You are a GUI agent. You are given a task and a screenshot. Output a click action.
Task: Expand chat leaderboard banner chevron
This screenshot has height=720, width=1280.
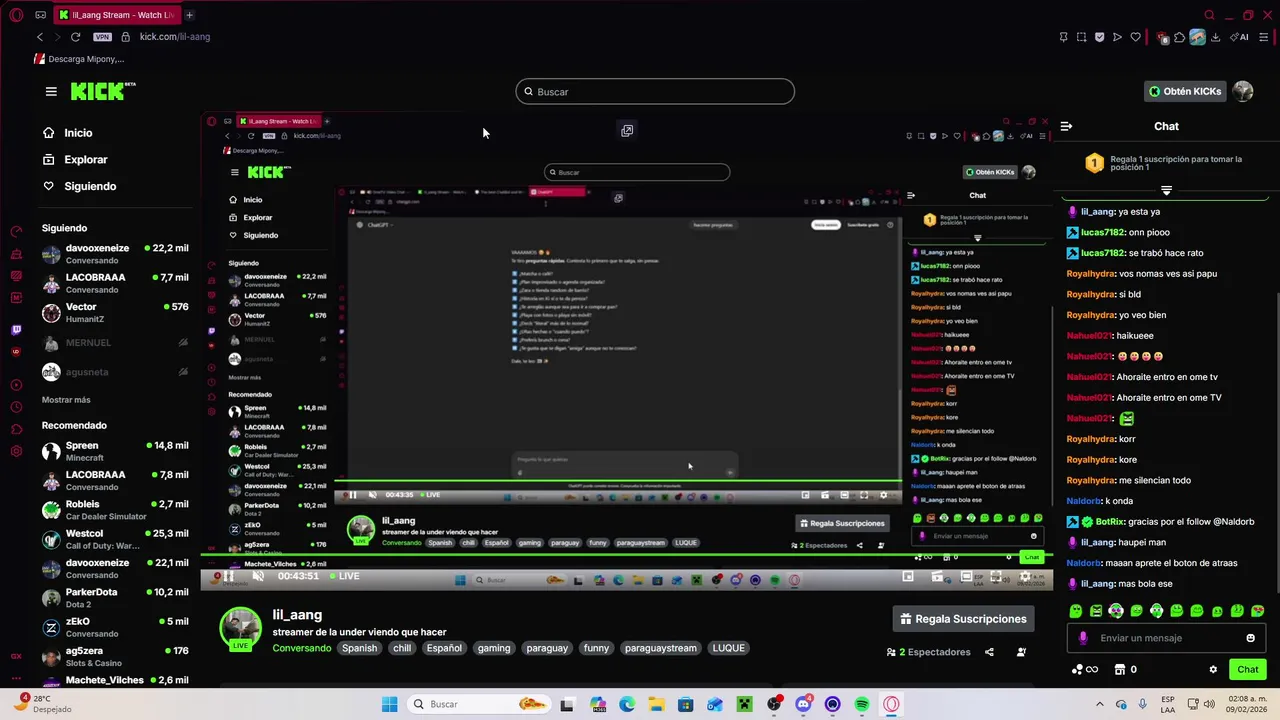[1166, 190]
